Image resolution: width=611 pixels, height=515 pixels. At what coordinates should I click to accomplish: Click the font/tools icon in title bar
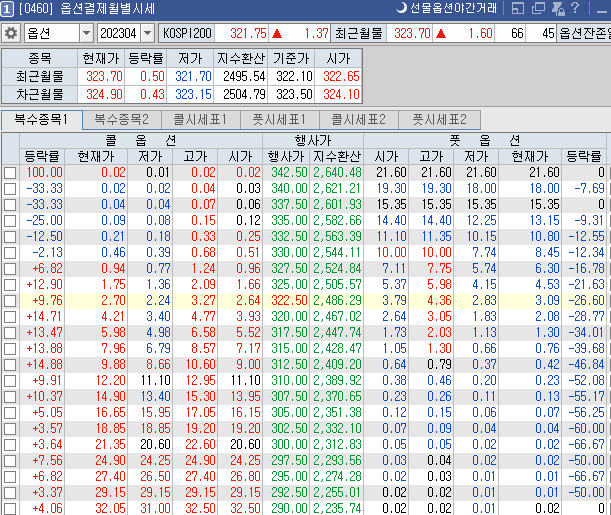point(558,8)
